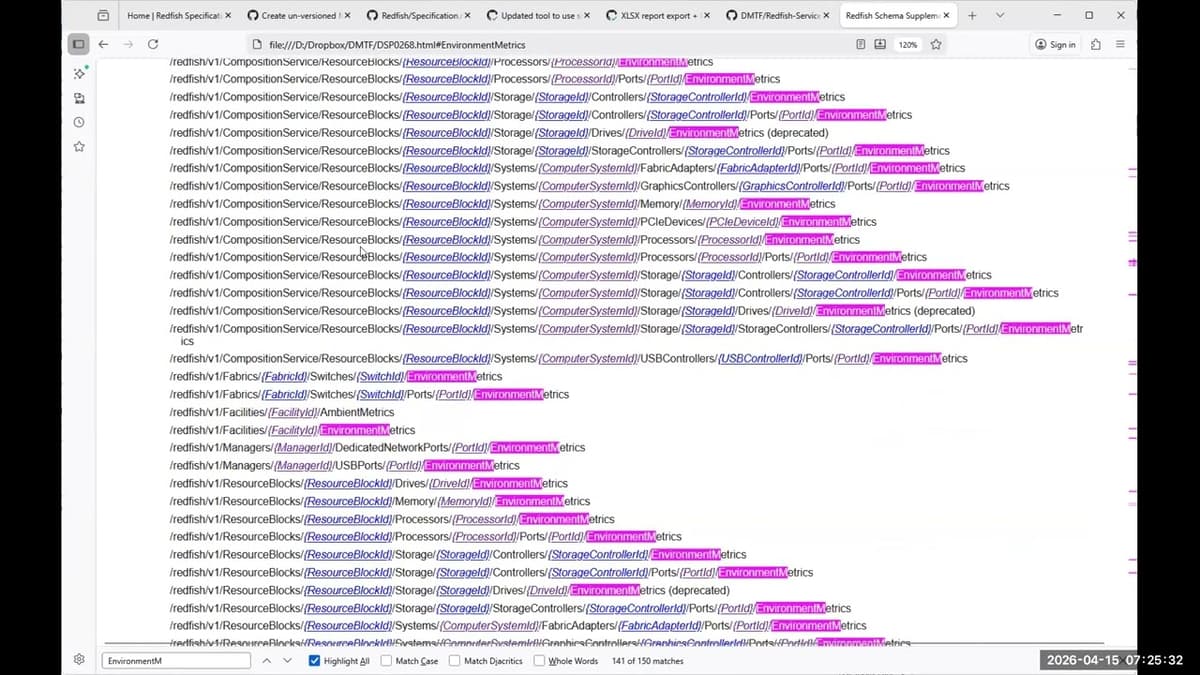Click the 120% zoom level indicator
1200x675 pixels.
click(907, 44)
